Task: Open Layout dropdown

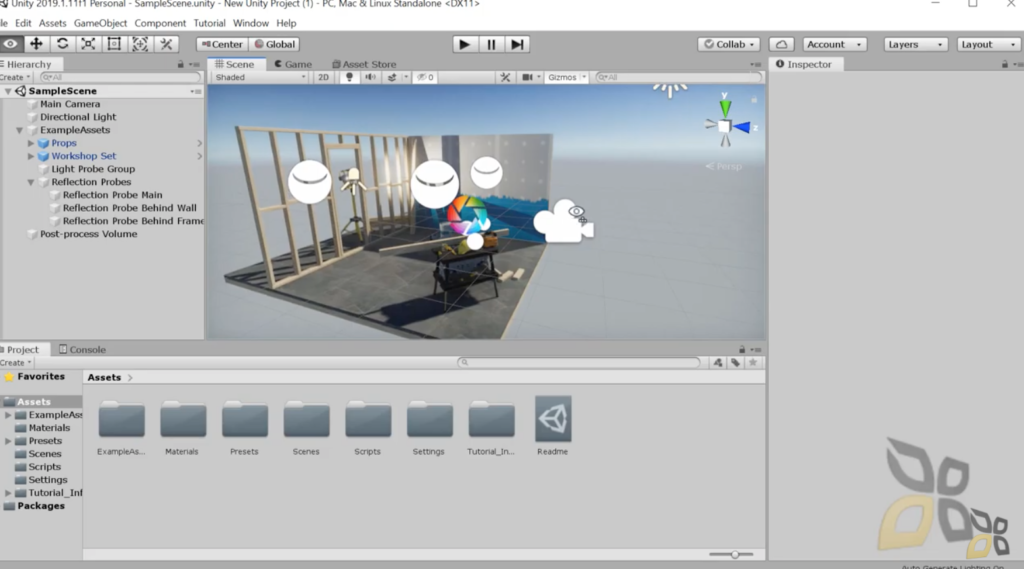Action: (x=988, y=44)
